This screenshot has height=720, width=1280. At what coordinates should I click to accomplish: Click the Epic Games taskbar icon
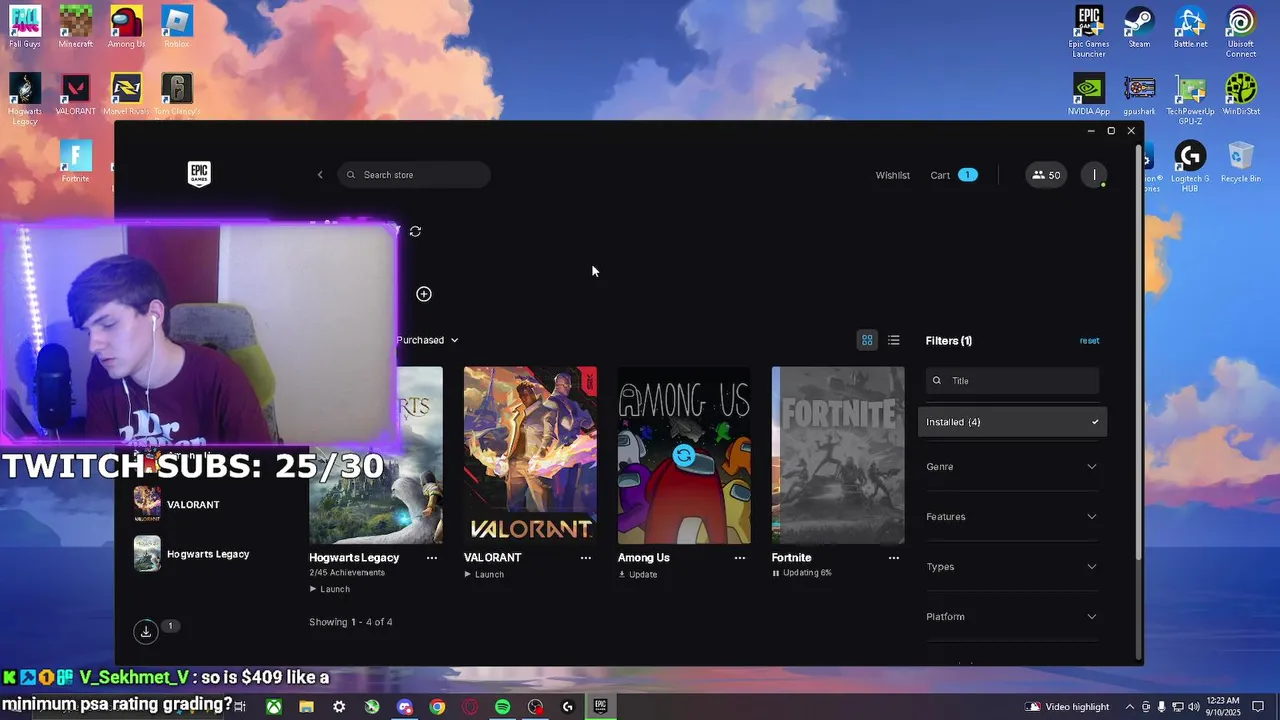tap(600, 706)
